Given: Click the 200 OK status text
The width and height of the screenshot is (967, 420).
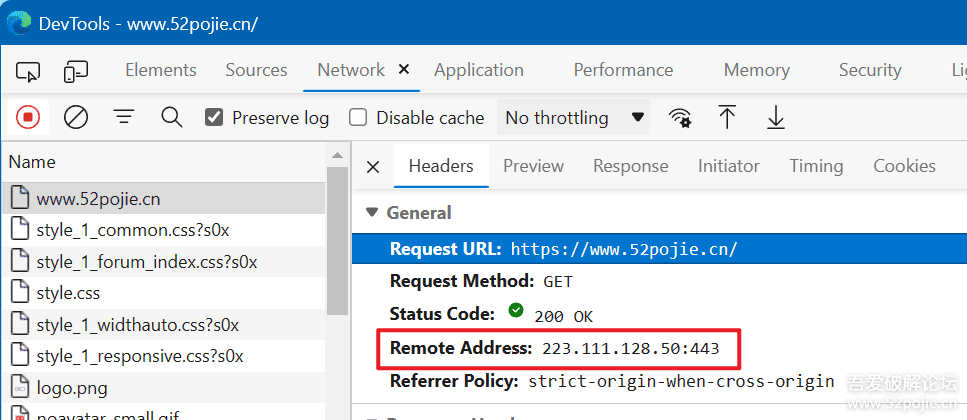Looking at the screenshot, I should coord(563,316).
